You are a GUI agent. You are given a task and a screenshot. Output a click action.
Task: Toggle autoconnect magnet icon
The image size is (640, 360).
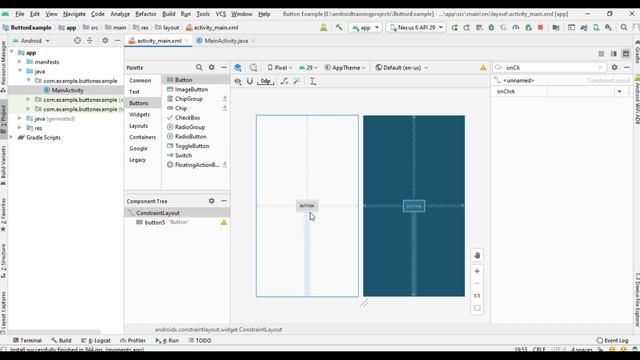tap(250, 81)
